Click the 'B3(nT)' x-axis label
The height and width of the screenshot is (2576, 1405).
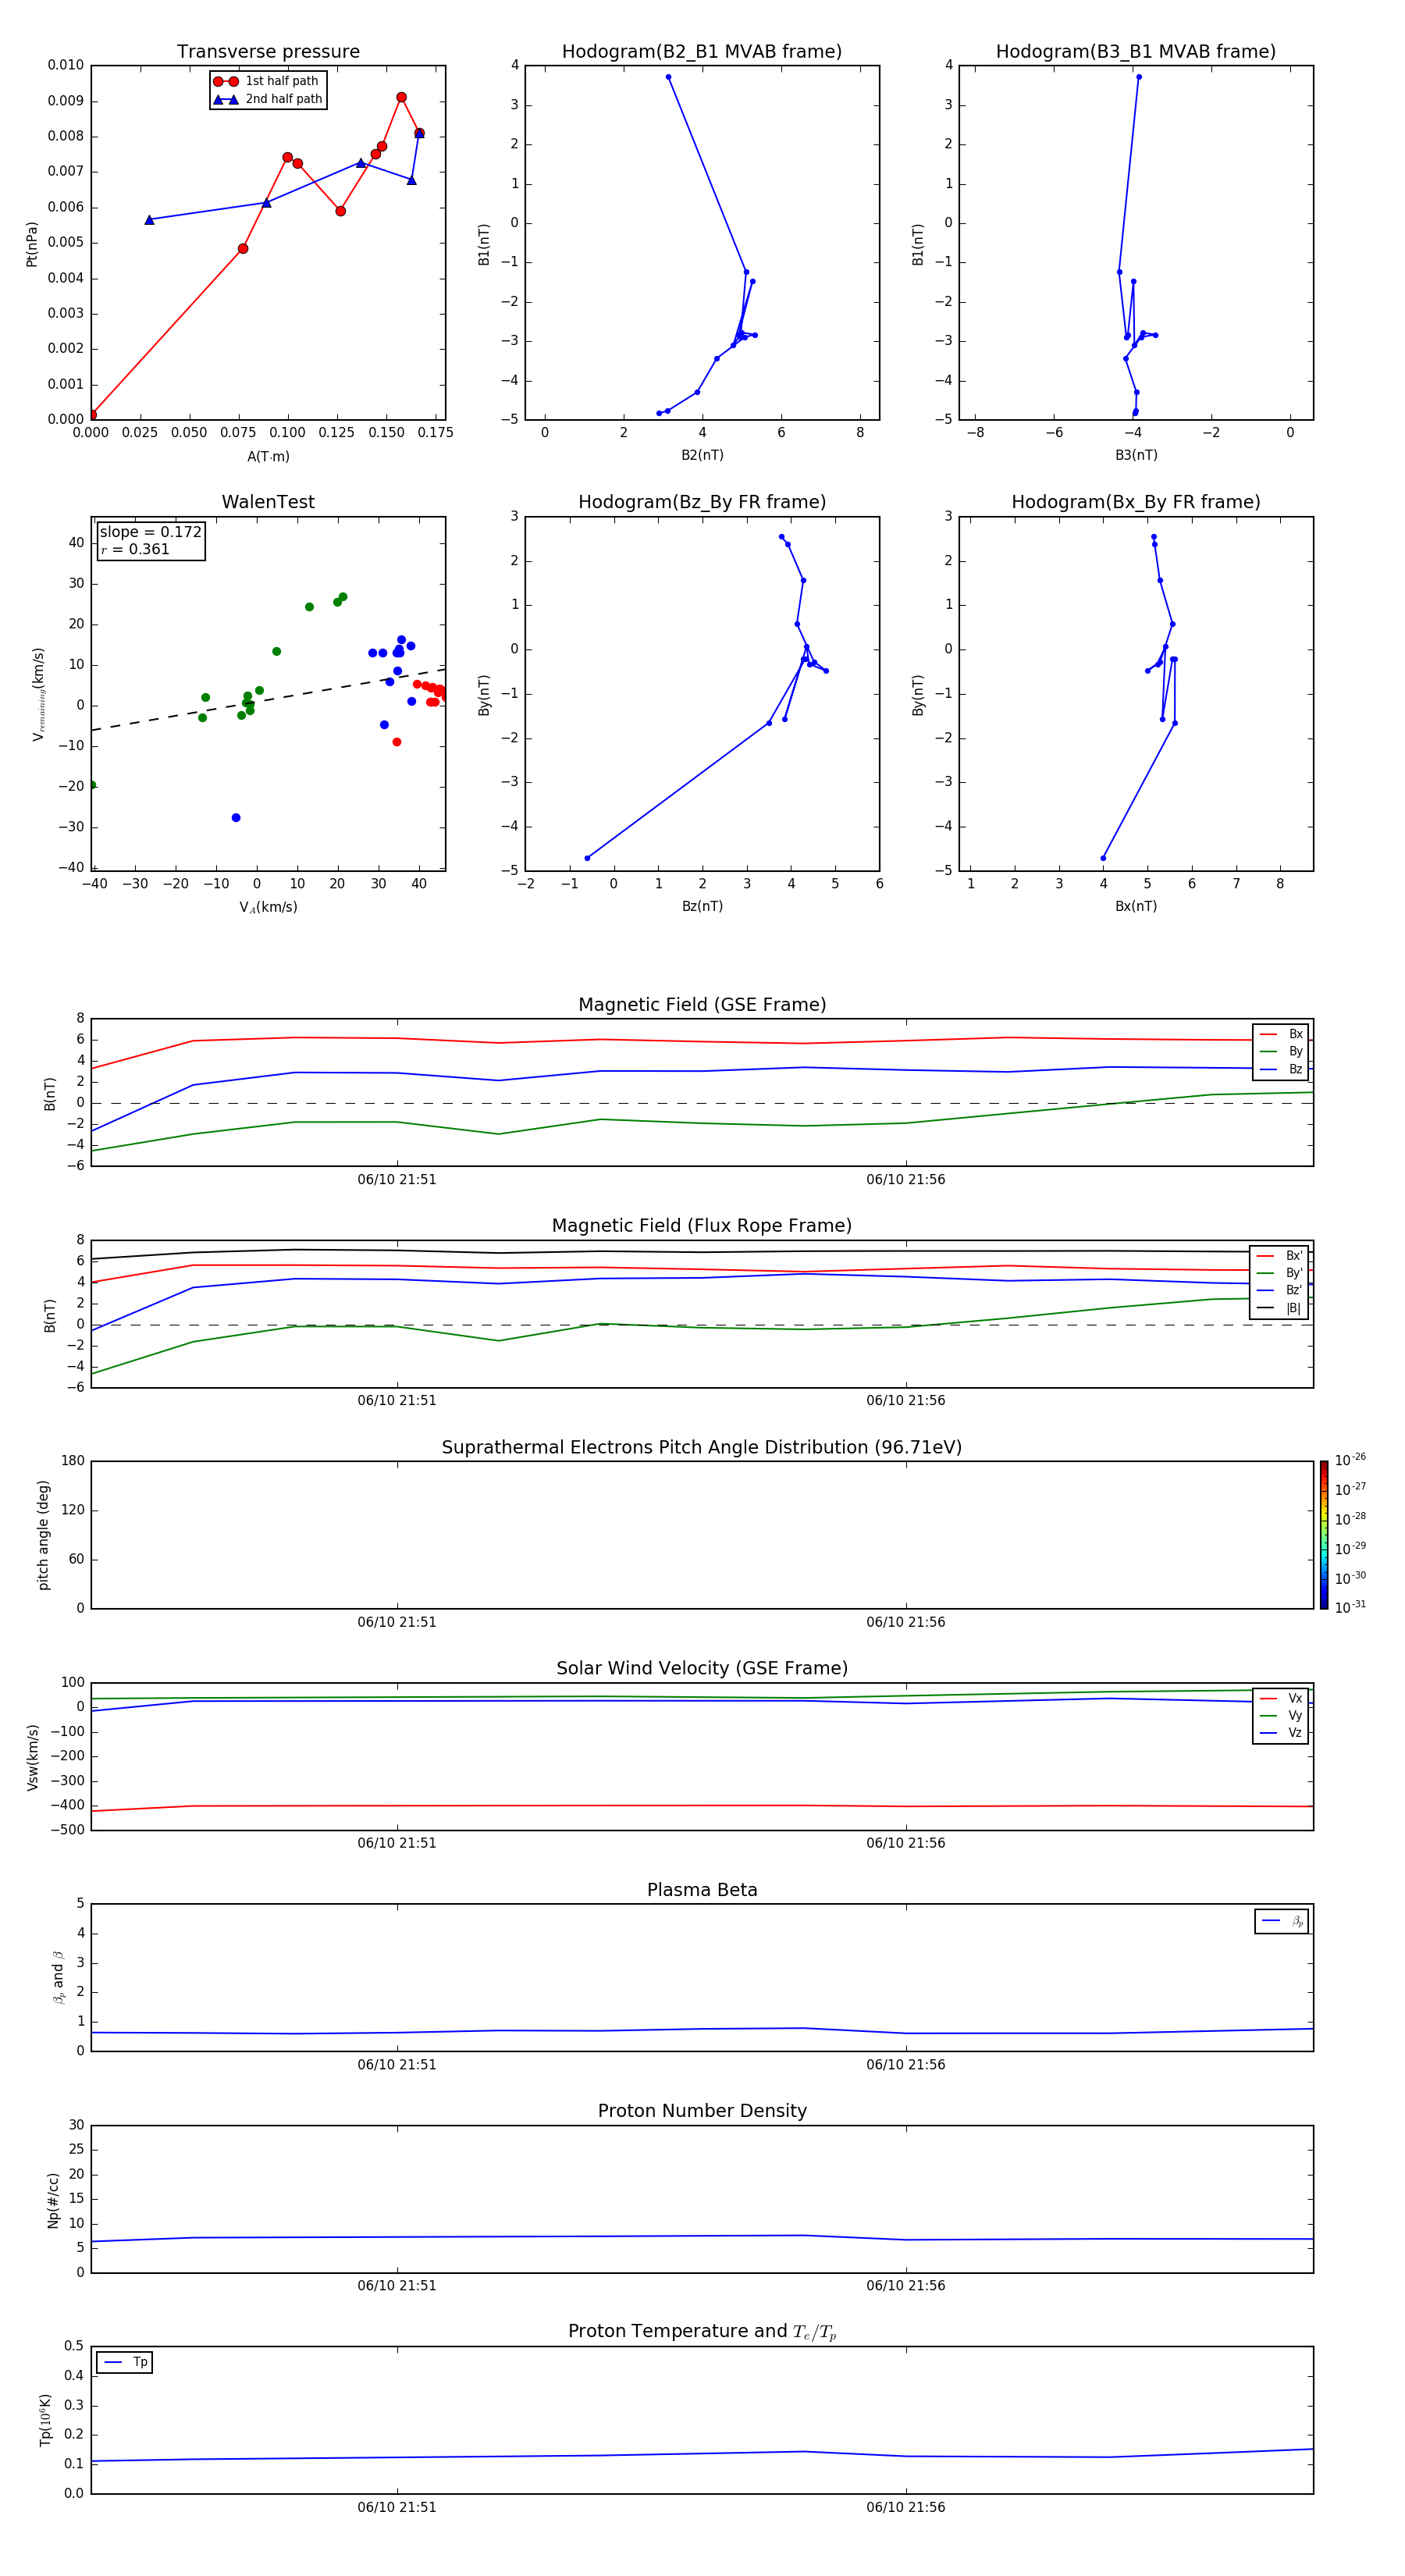[1136, 455]
